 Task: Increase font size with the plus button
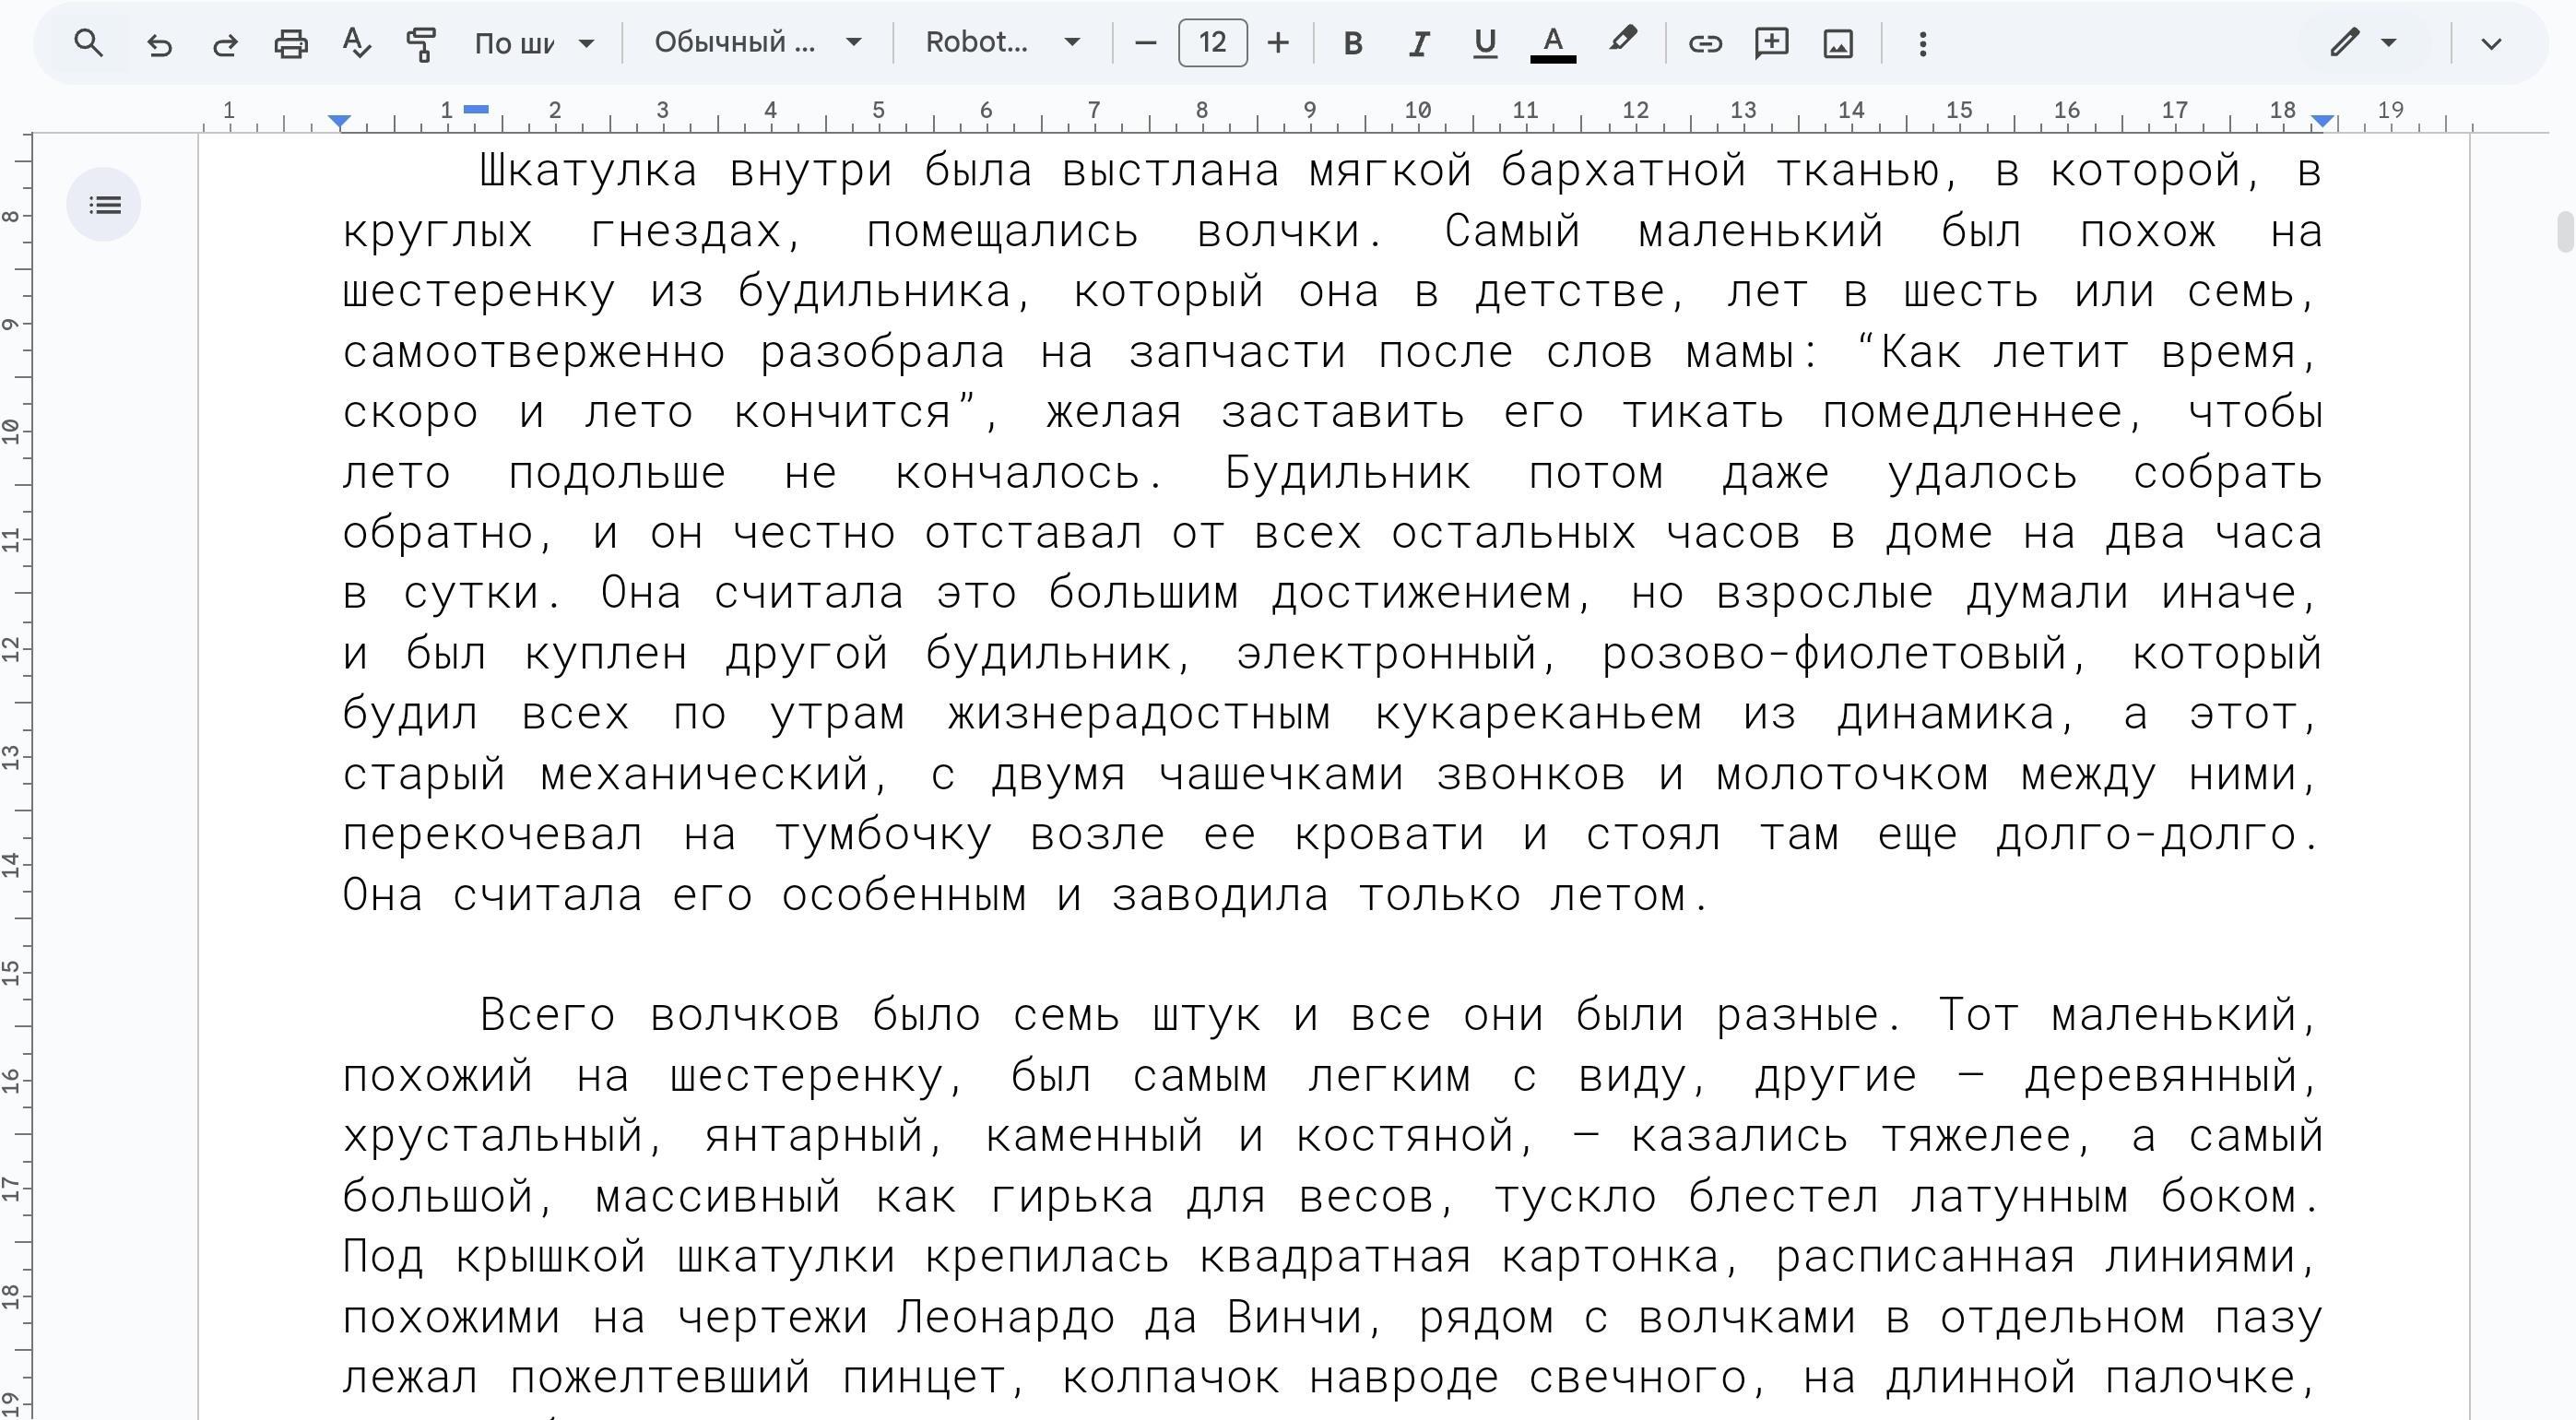(x=1278, y=43)
